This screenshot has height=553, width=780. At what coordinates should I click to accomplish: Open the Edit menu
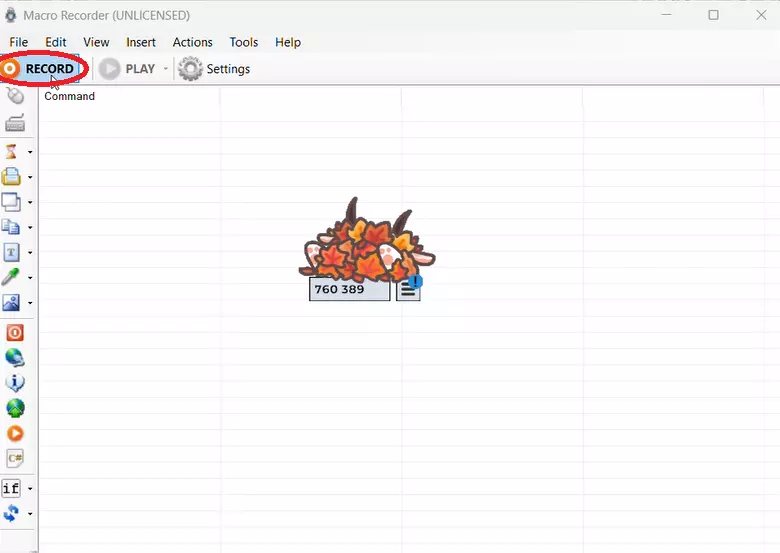55,42
